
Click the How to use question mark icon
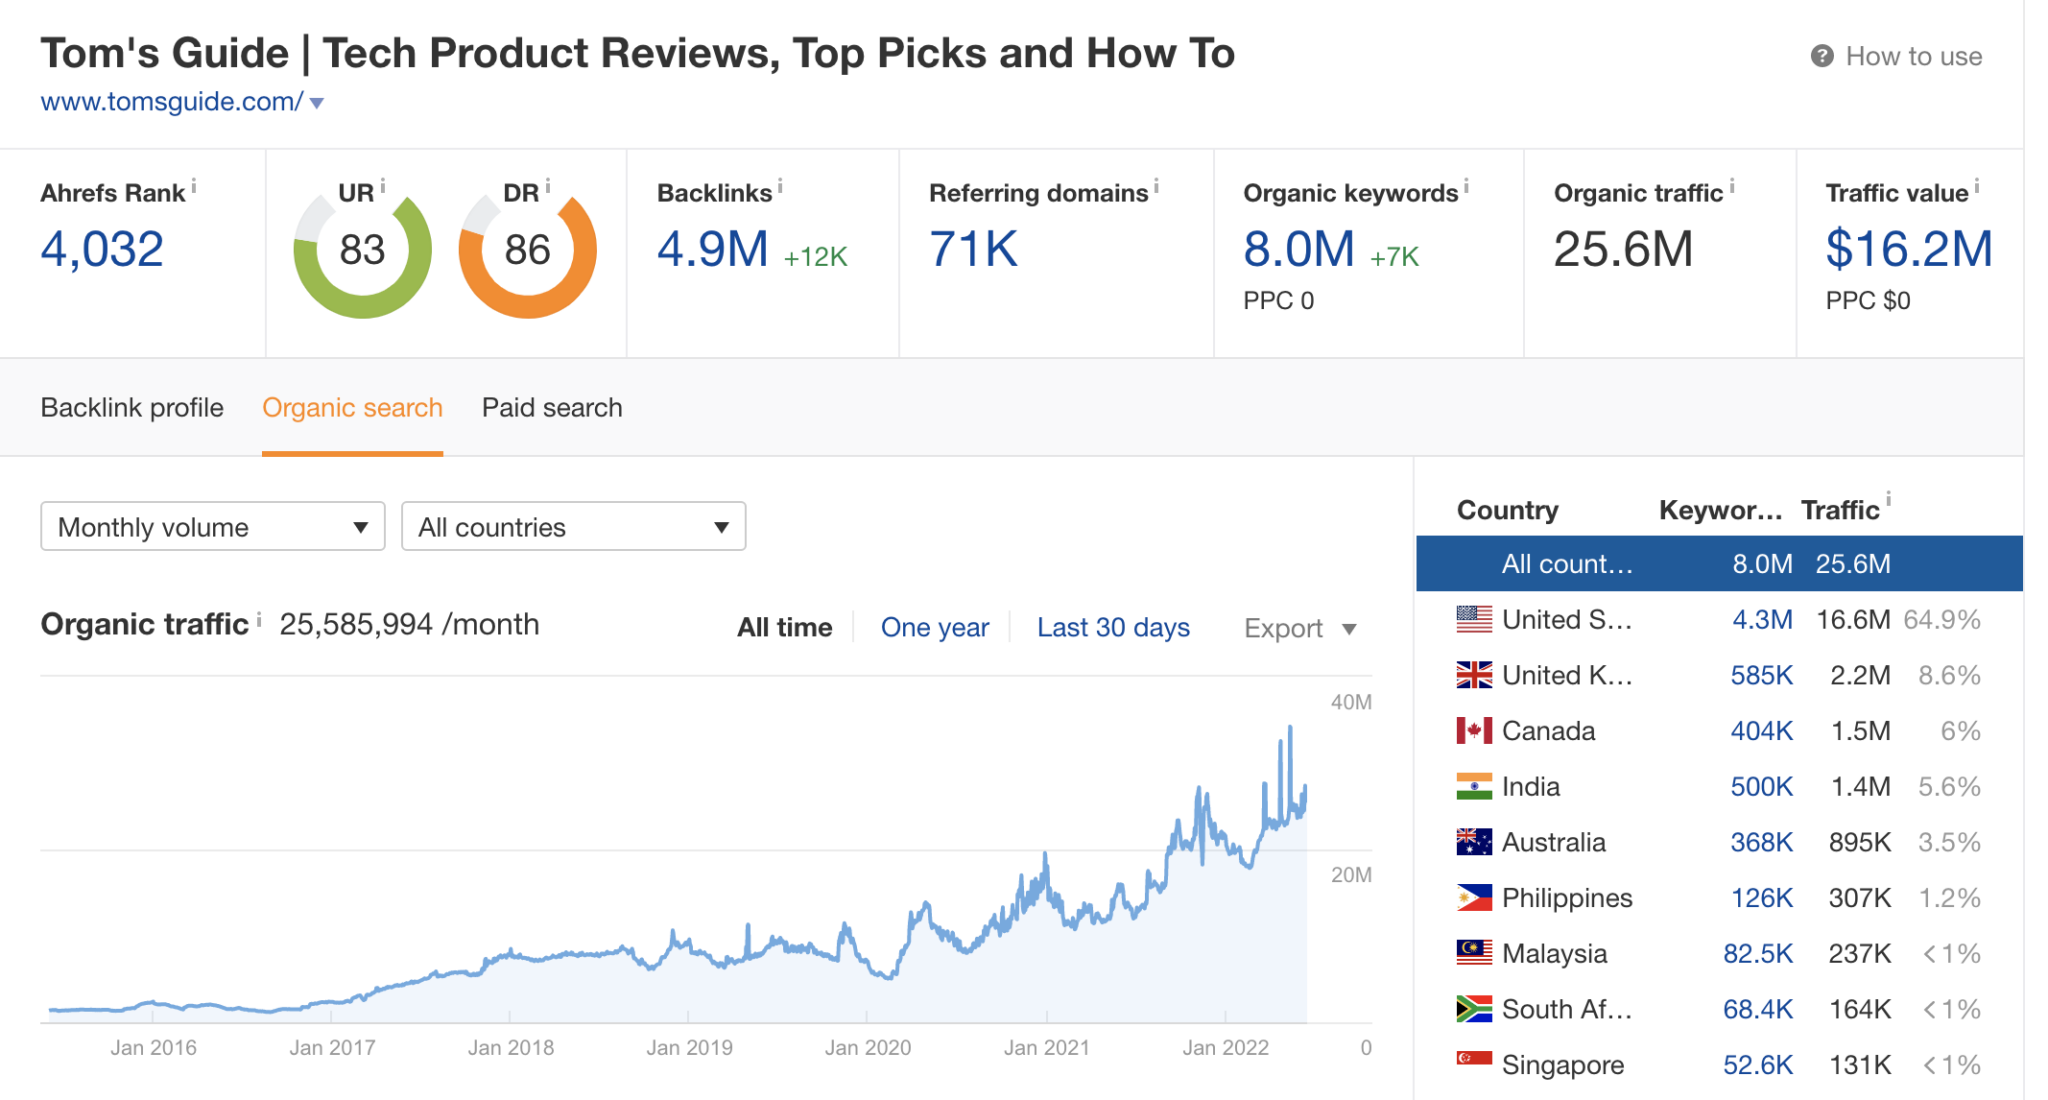(1822, 56)
